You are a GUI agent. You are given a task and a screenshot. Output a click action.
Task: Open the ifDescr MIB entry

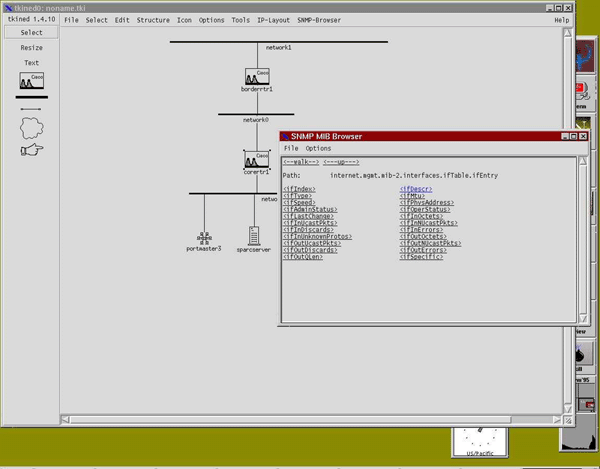click(x=418, y=188)
